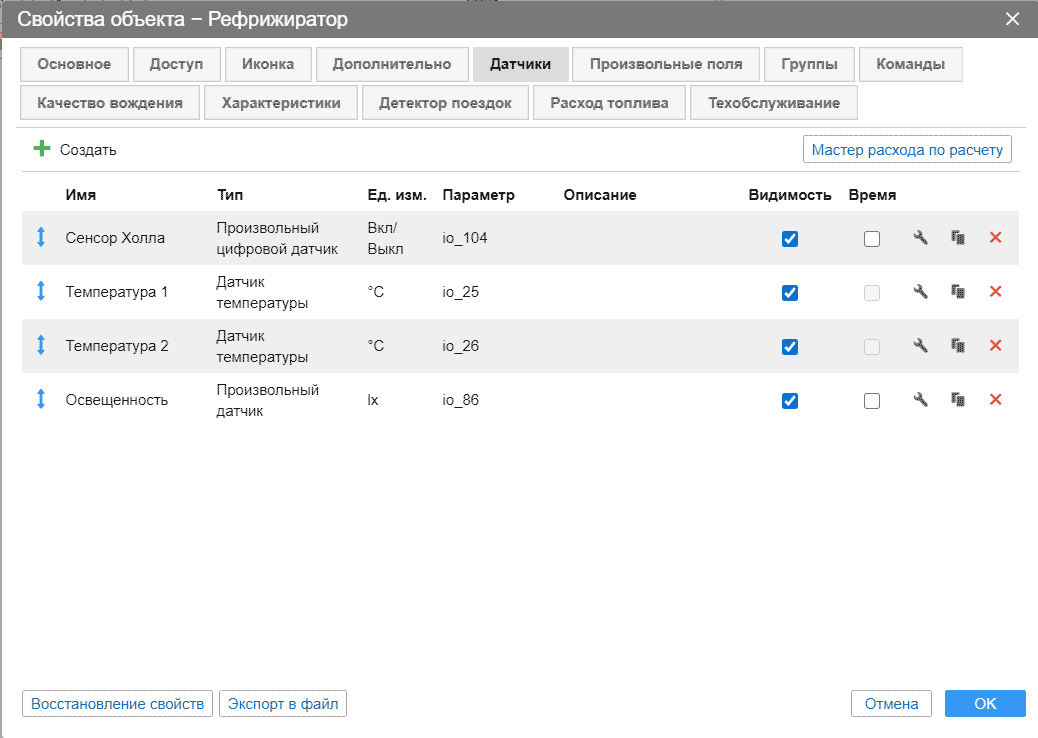The image size is (1038, 738).
Task: Close the object properties dialog
Action: point(1012,19)
